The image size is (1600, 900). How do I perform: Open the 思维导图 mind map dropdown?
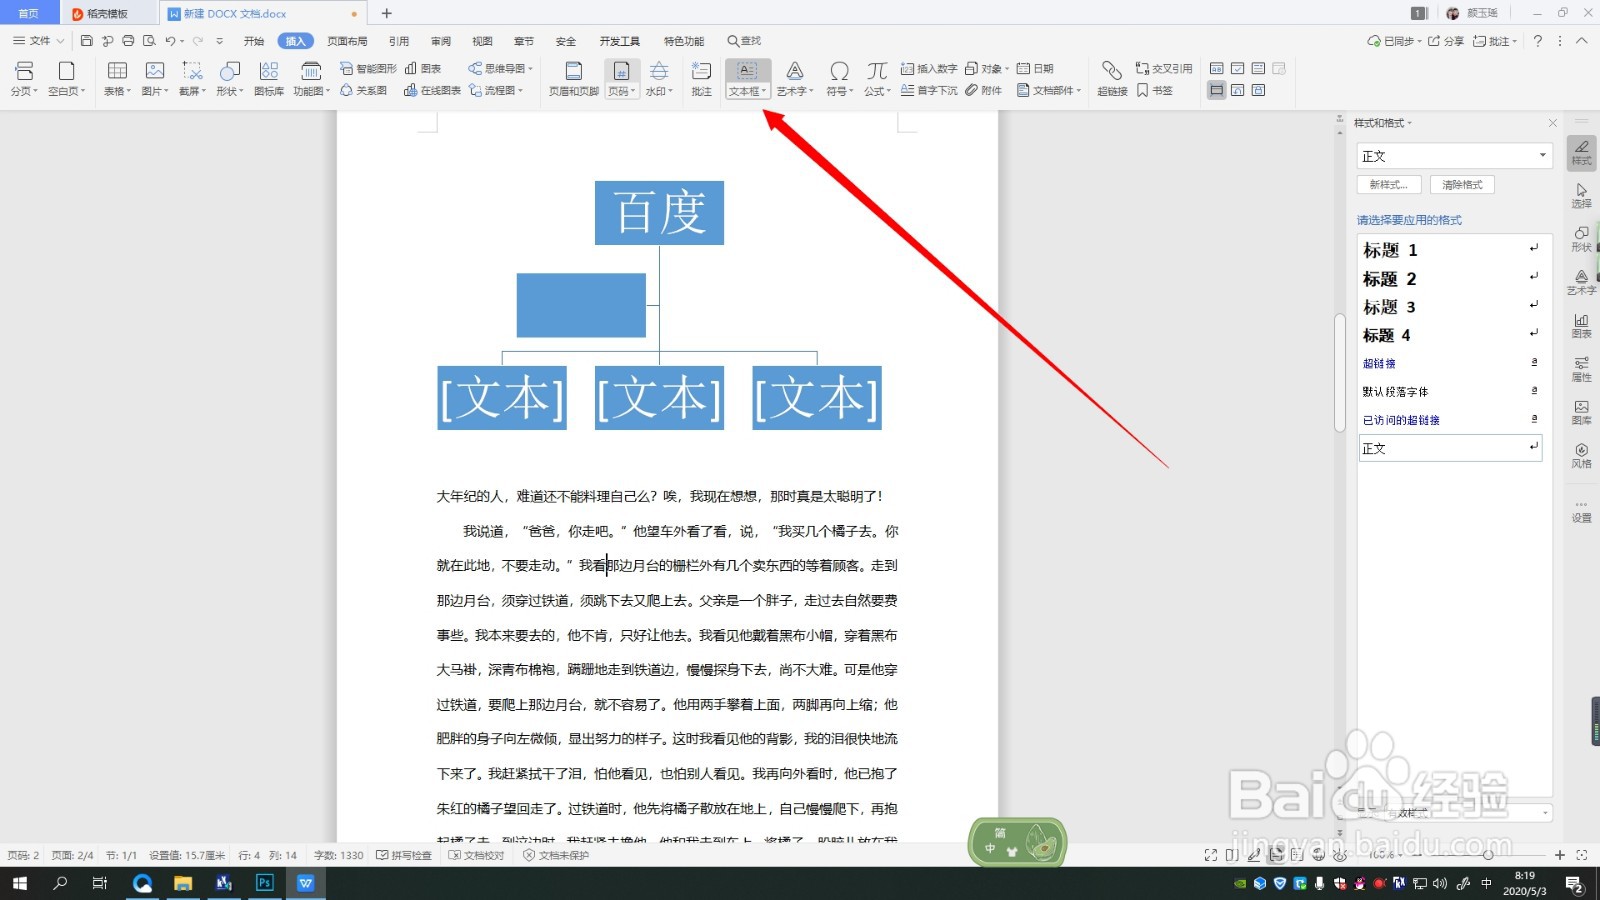coord(501,69)
